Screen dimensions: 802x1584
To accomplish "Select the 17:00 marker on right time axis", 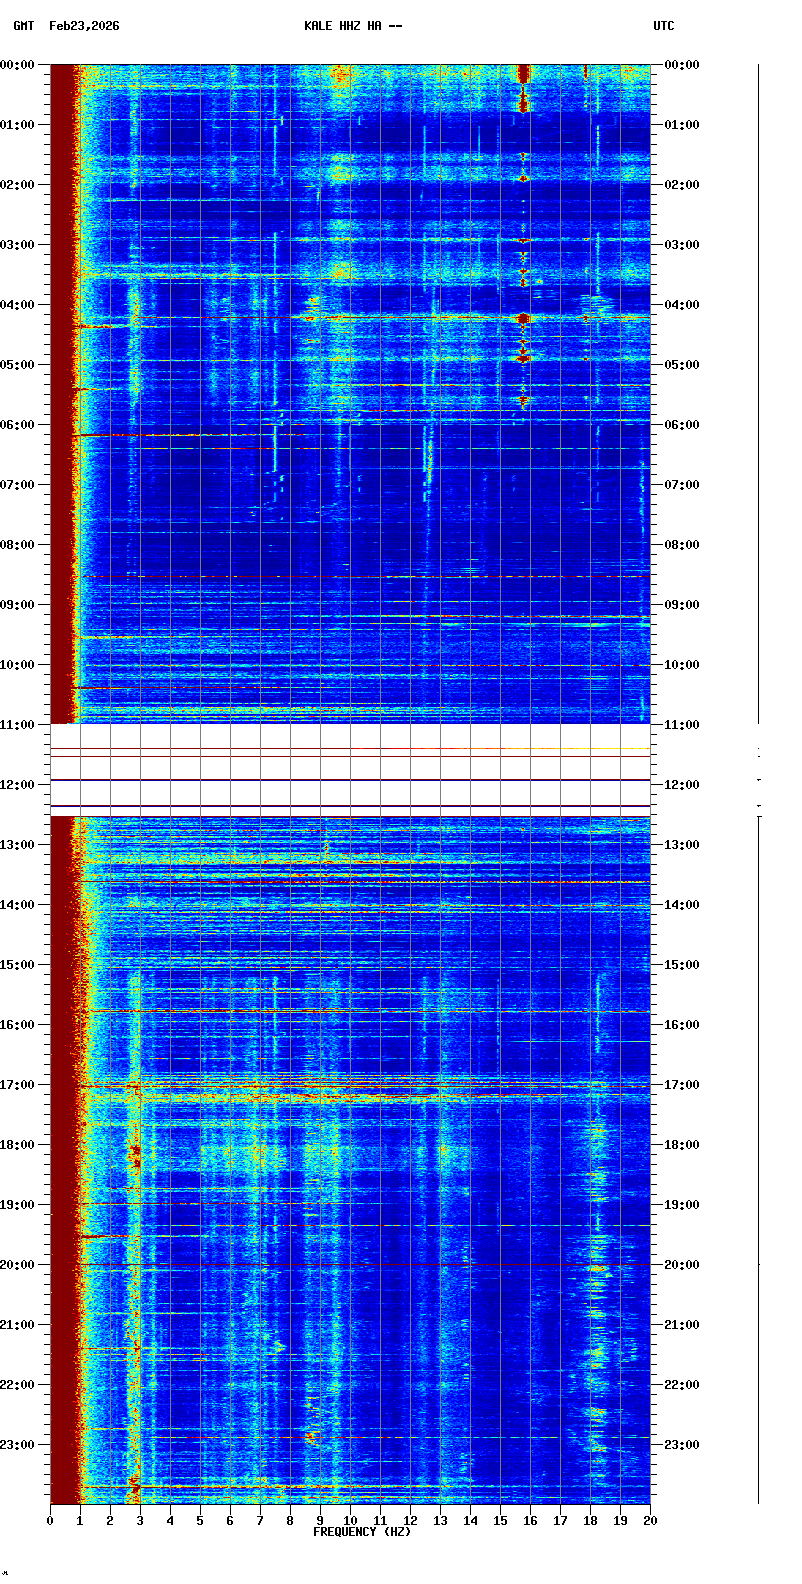I will click(683, 1085).
